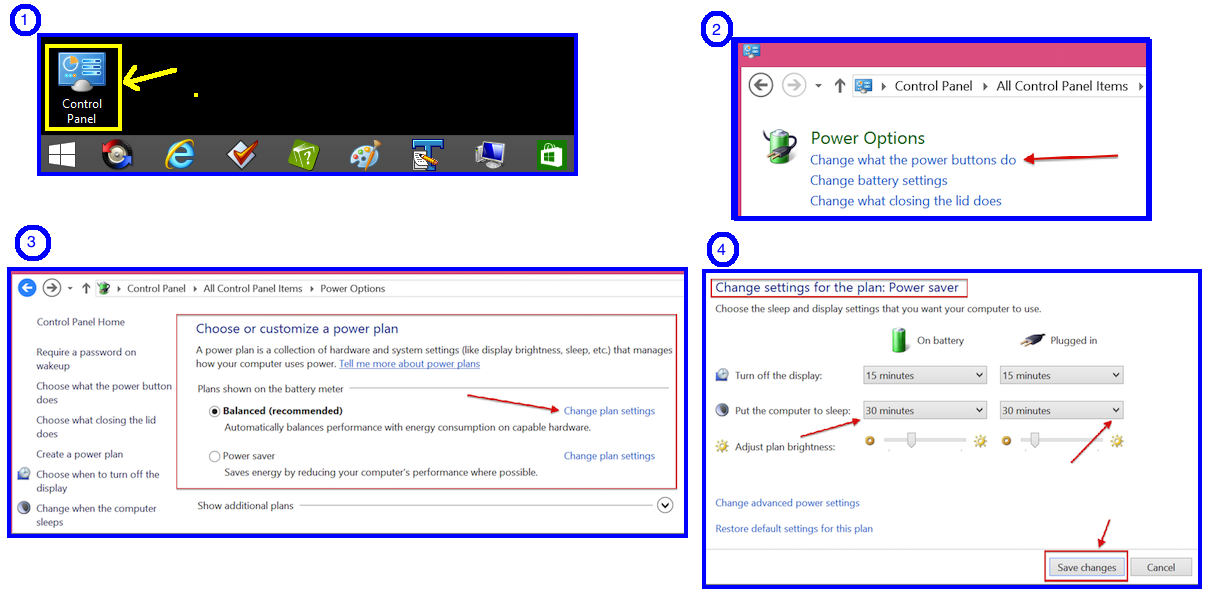
Task: Click the Cancel button
Action: [1161, 567]
